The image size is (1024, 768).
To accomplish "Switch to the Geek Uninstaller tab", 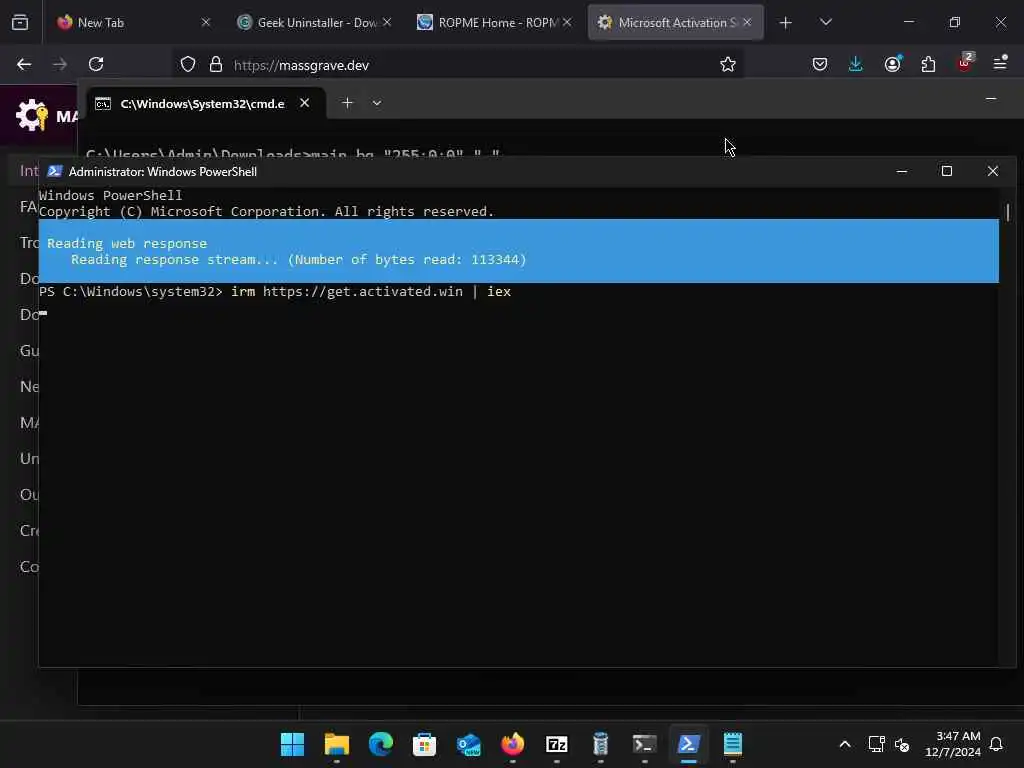I will pos(315,22).
